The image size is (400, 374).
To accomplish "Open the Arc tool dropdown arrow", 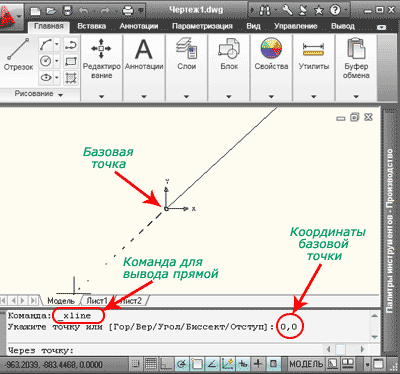I will pos(57,44).
